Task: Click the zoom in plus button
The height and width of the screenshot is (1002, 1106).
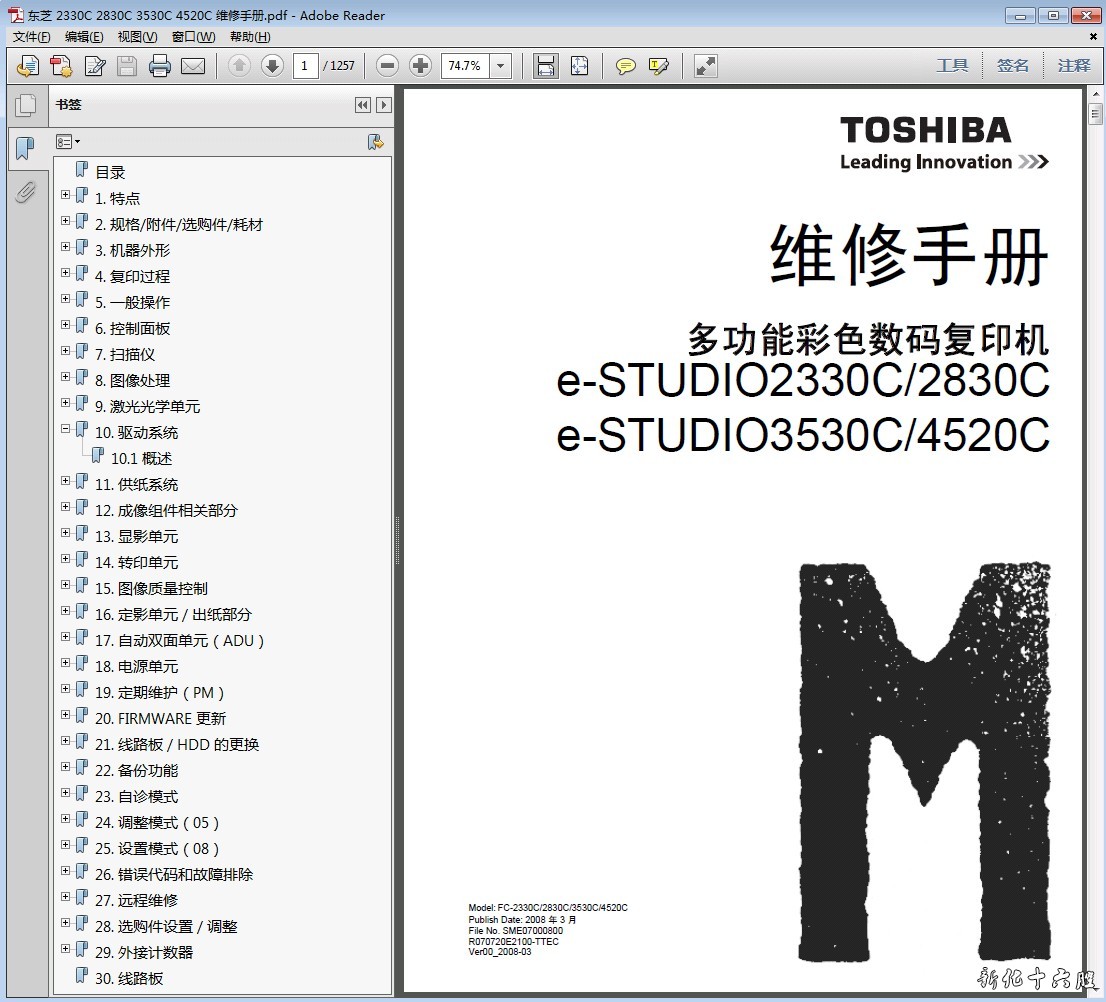Action: [421, 66]
